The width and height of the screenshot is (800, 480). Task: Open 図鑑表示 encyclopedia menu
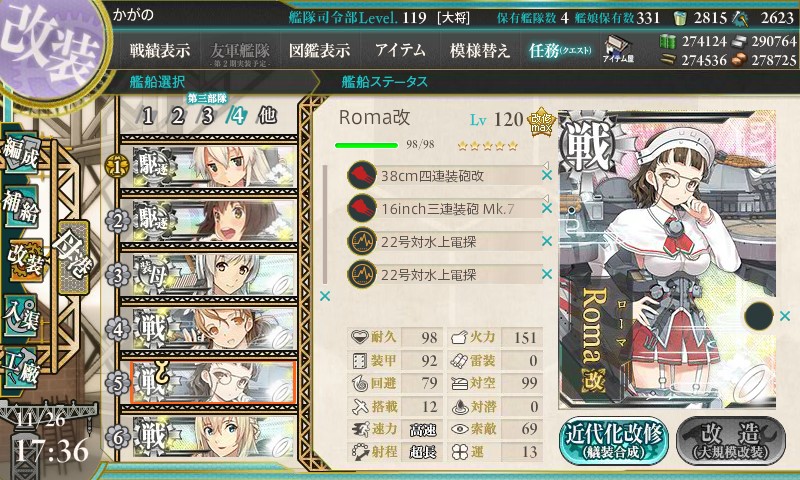(319, 50)
